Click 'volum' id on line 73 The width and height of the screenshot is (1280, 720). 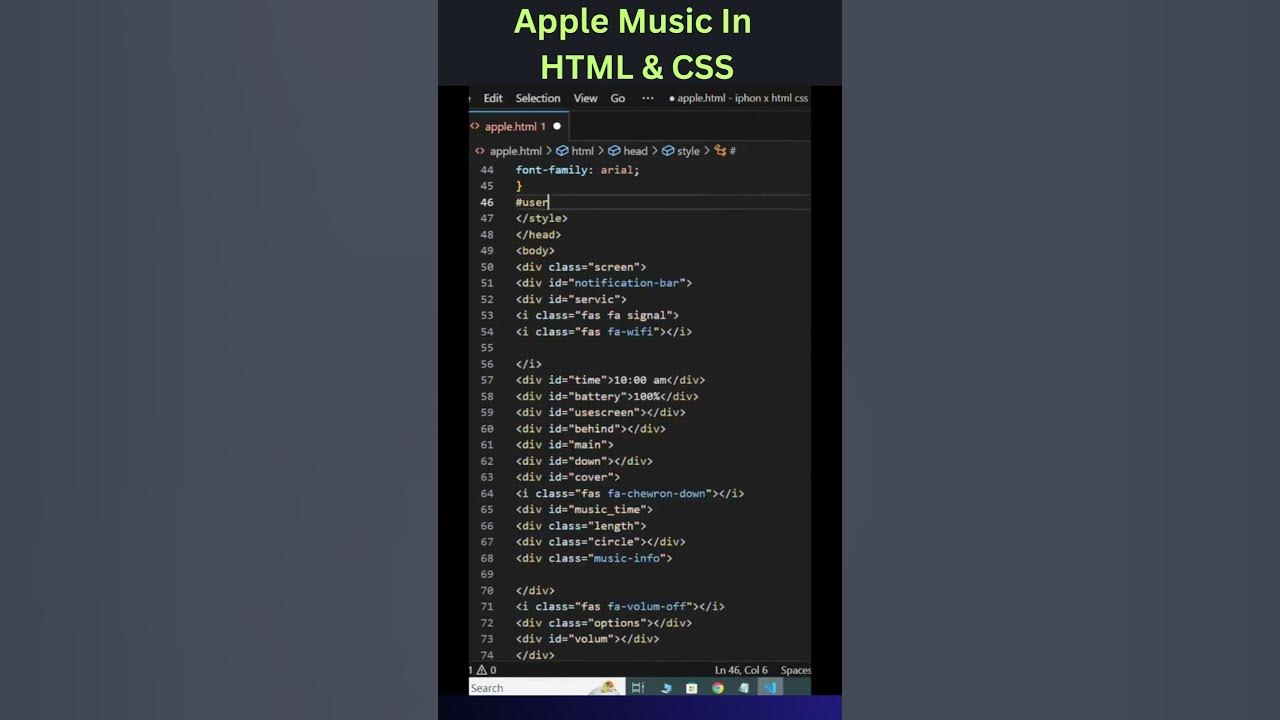click(x=591, y=639)
